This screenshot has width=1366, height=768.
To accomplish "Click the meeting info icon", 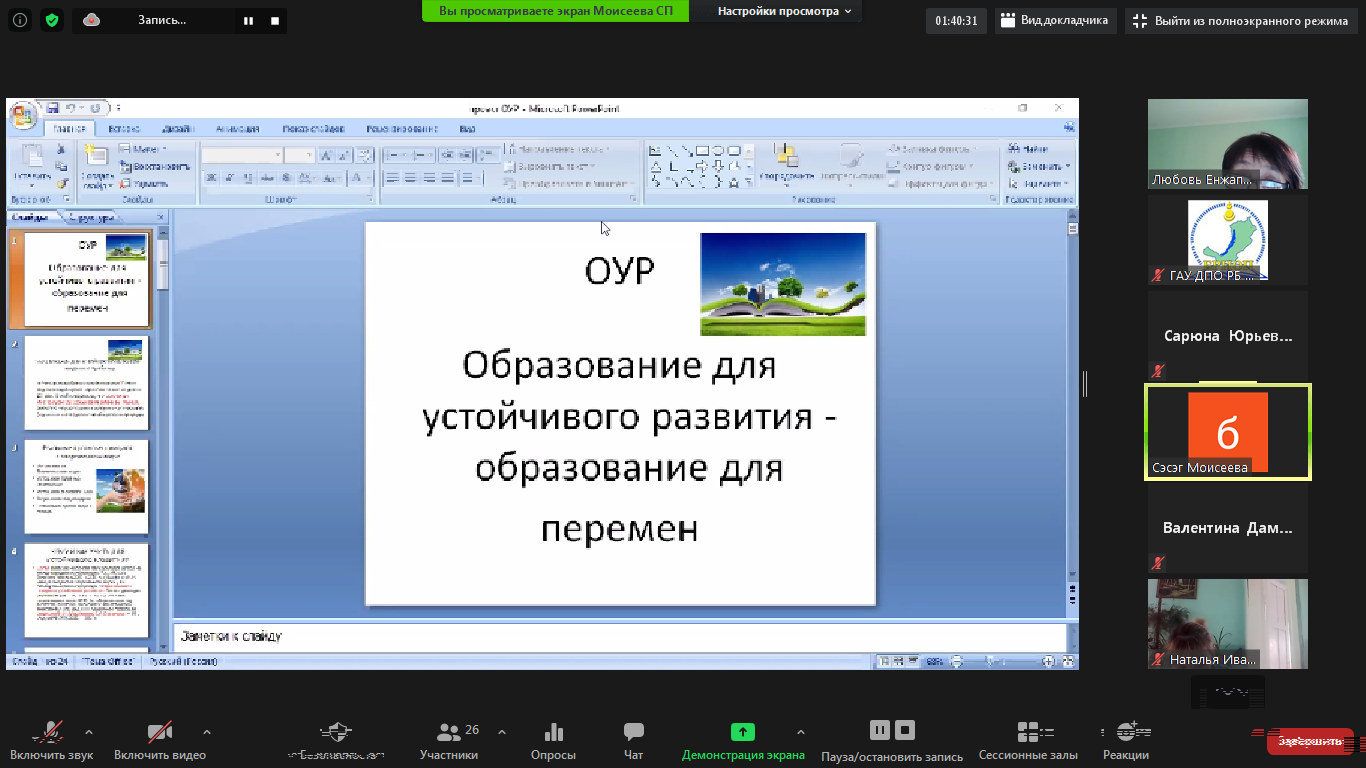I will click(20, 20).
